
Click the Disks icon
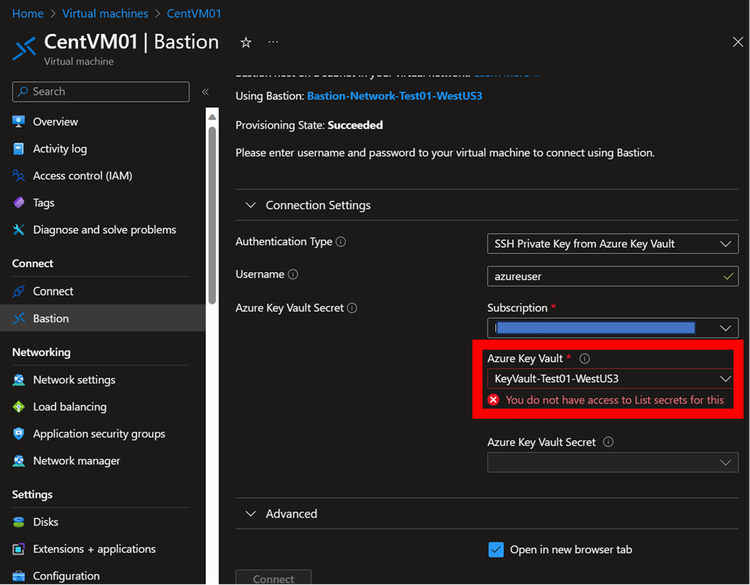[18, 522]
